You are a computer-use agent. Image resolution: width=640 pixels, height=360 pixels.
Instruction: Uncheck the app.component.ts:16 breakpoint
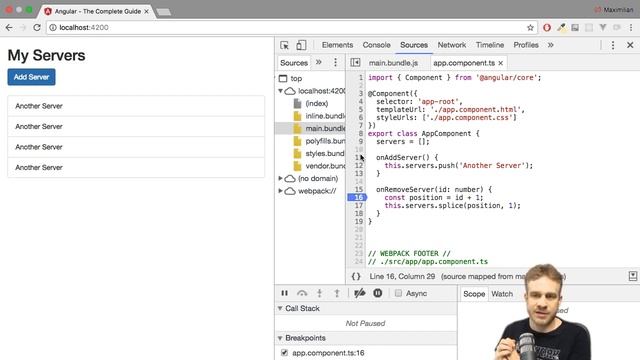[x=284, y=353]
